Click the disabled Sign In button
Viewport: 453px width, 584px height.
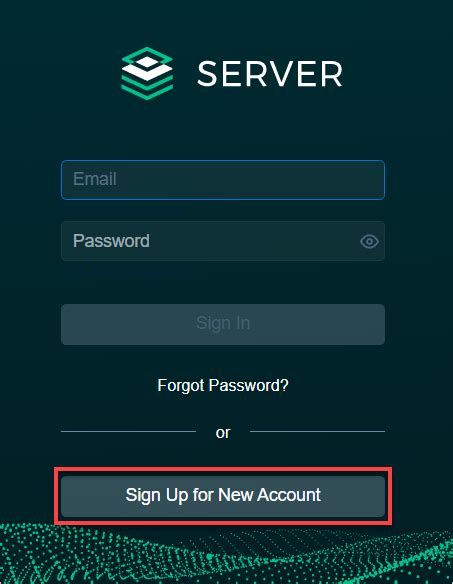point(223,324)
